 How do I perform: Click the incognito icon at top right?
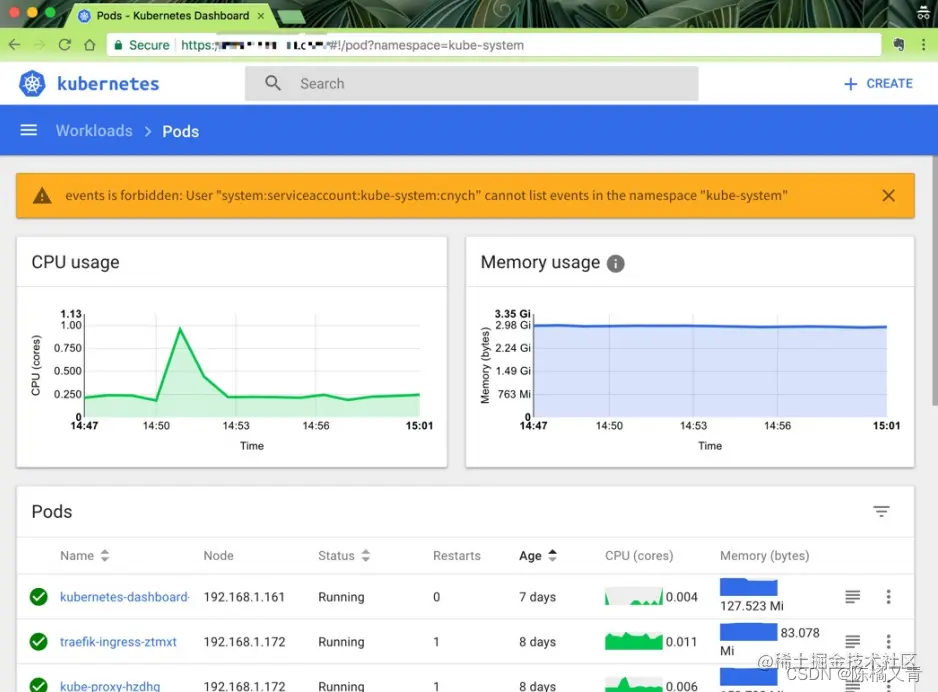tap(924, 12)
